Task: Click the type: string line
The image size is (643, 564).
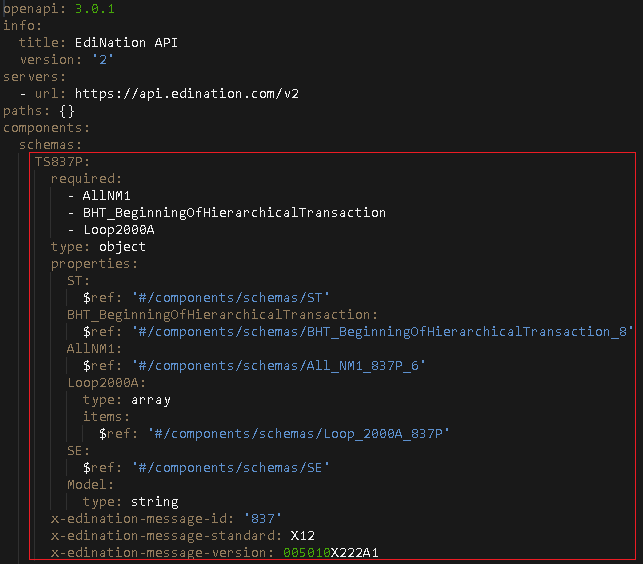Action: pos(130,502)
